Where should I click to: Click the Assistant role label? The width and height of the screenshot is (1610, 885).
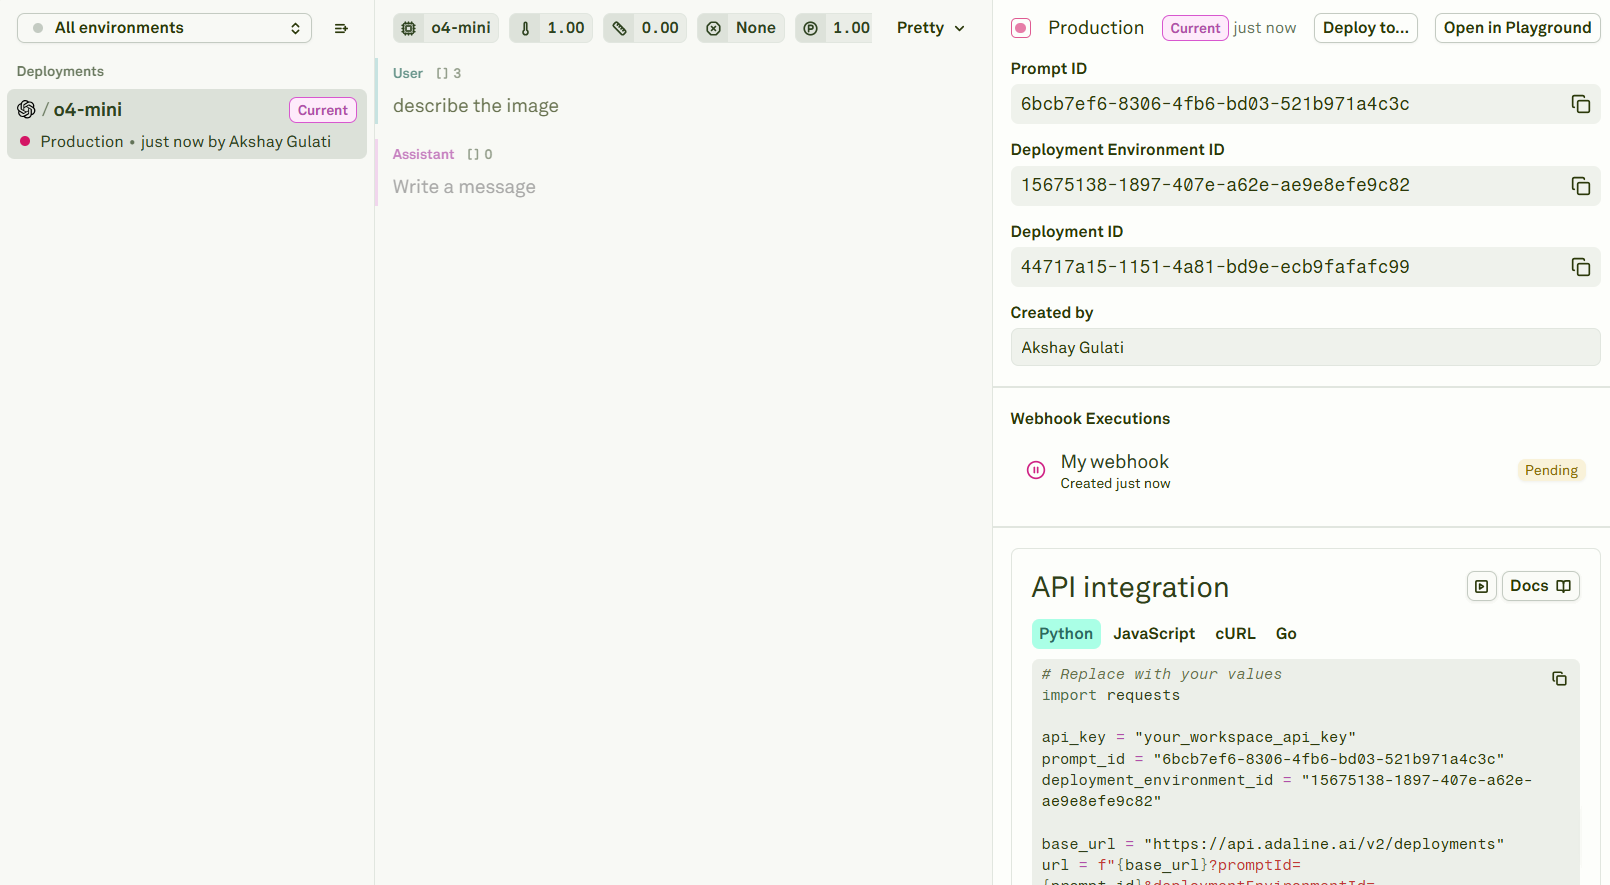pyautogui.click(x=423, y=154)
